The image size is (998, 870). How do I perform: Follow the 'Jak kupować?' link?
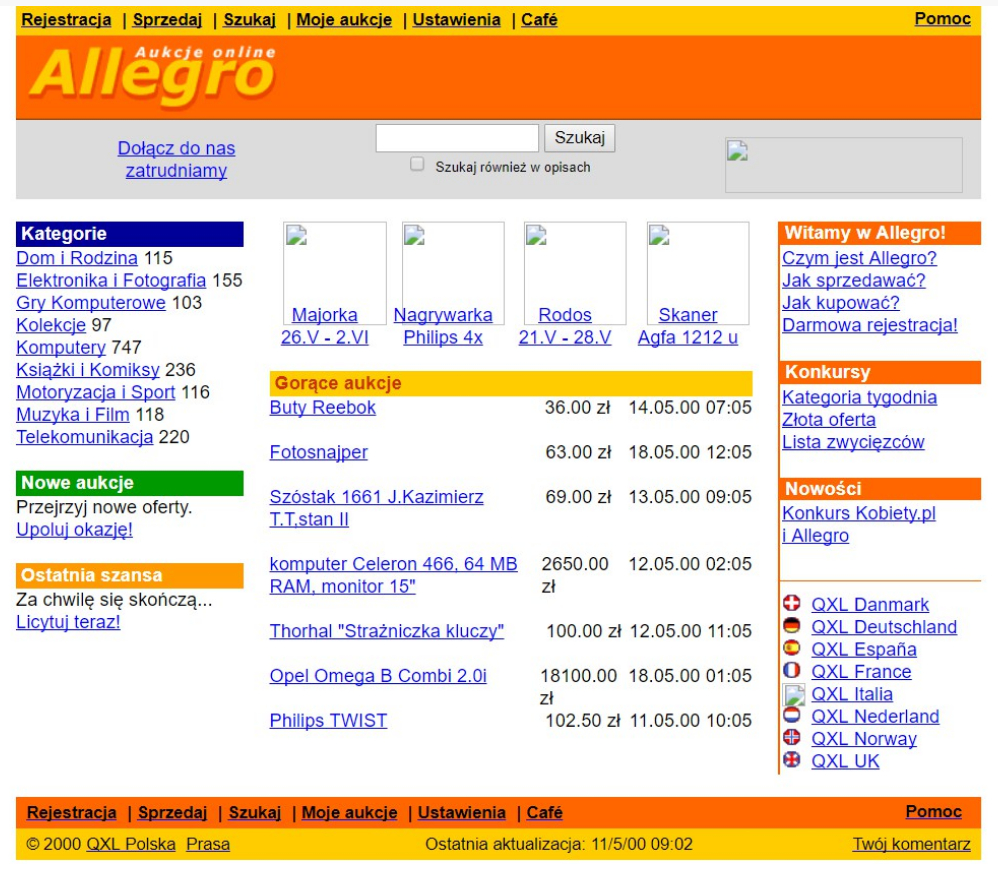(841, 302)
